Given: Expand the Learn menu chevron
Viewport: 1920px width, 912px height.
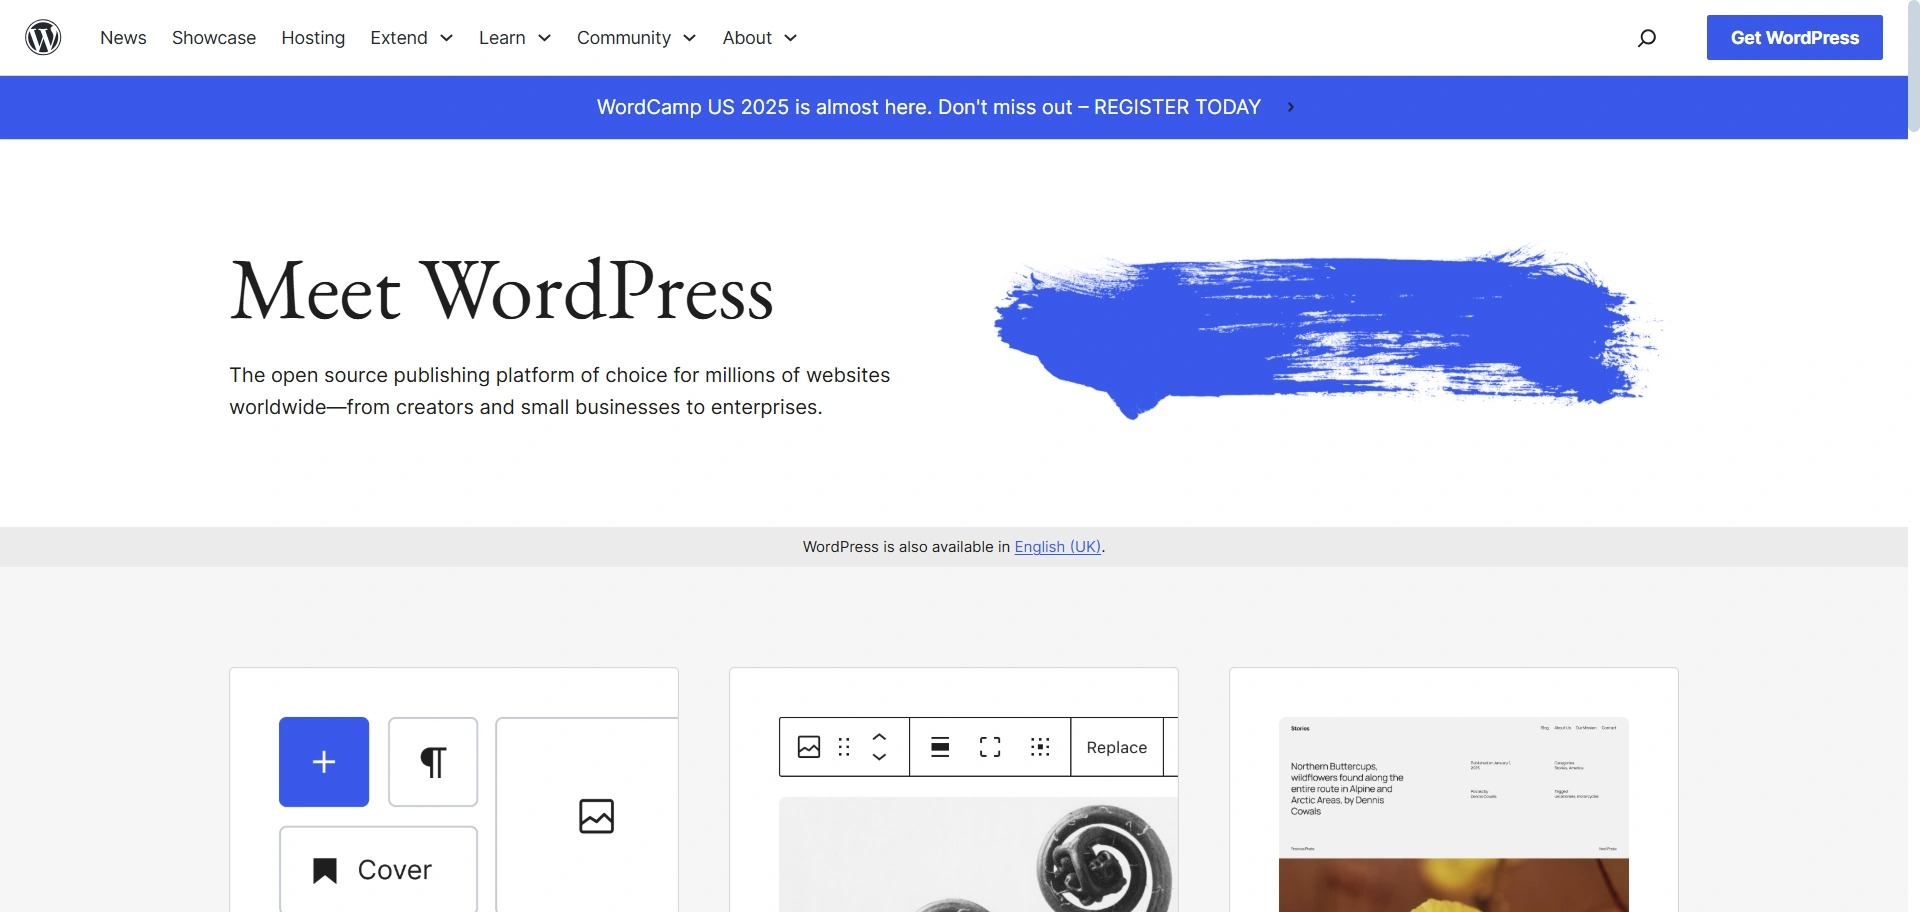Looking at the screenshot, I should click(544, 38).
